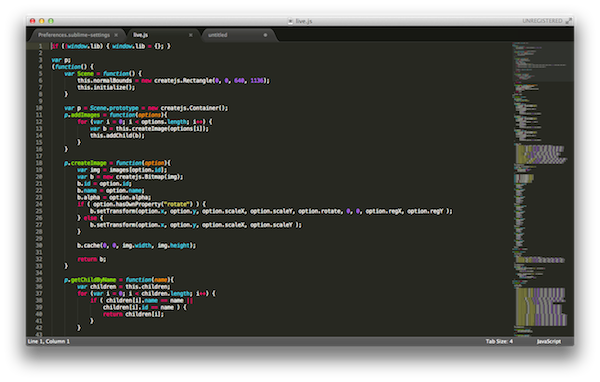600x382 pixels.
Task: Close the Preferences.sublime-settings tab
Action: click(116, 35)
